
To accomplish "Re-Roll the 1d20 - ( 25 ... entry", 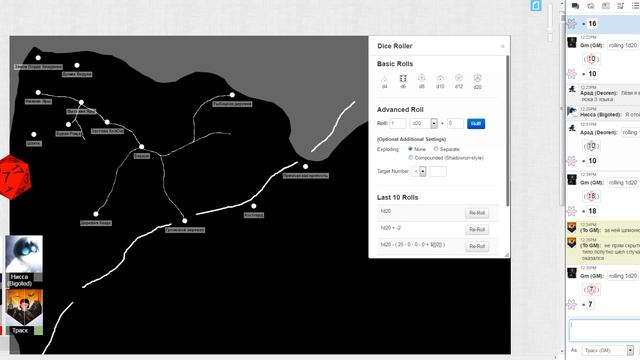I will (x=477, y=247).
